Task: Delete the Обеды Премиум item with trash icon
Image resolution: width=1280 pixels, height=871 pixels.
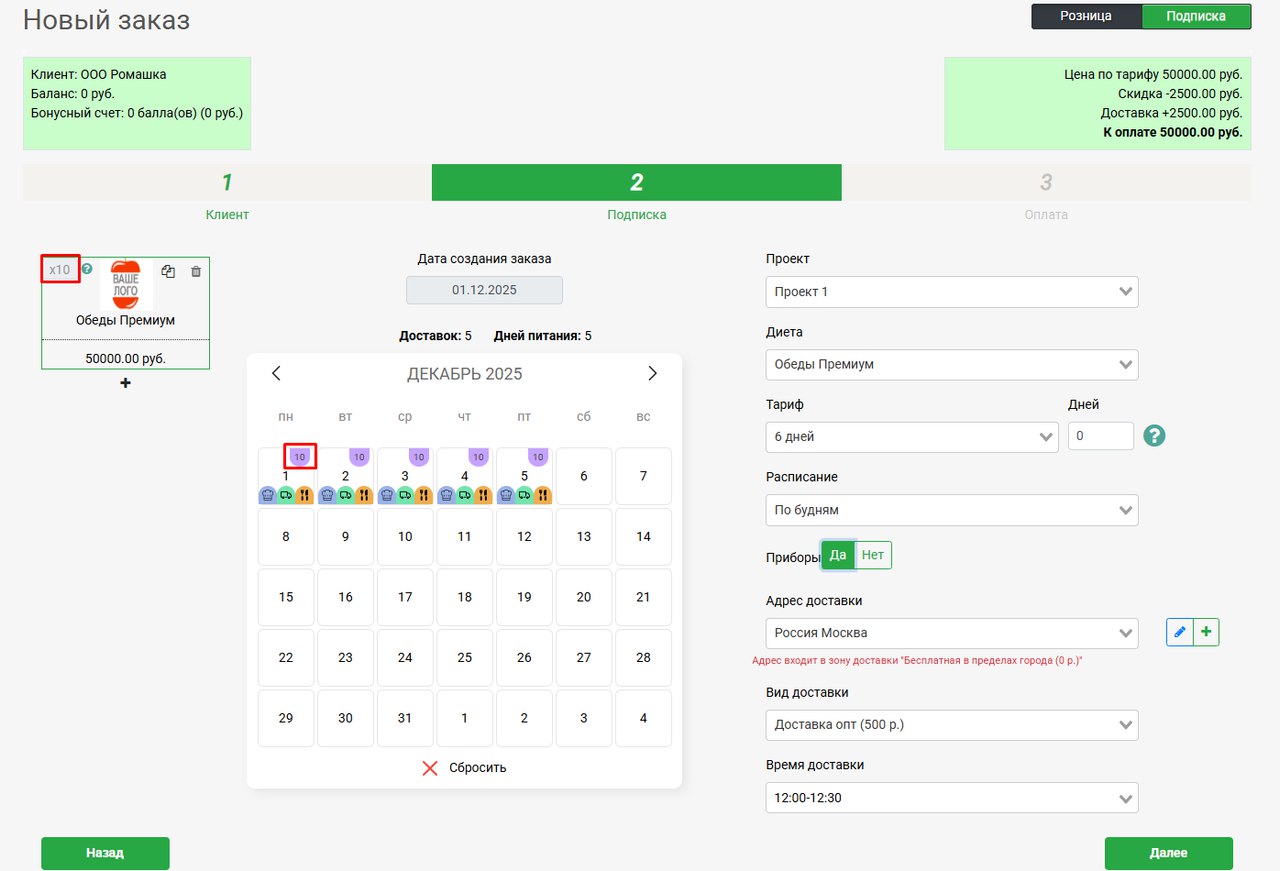Action: 196,271
